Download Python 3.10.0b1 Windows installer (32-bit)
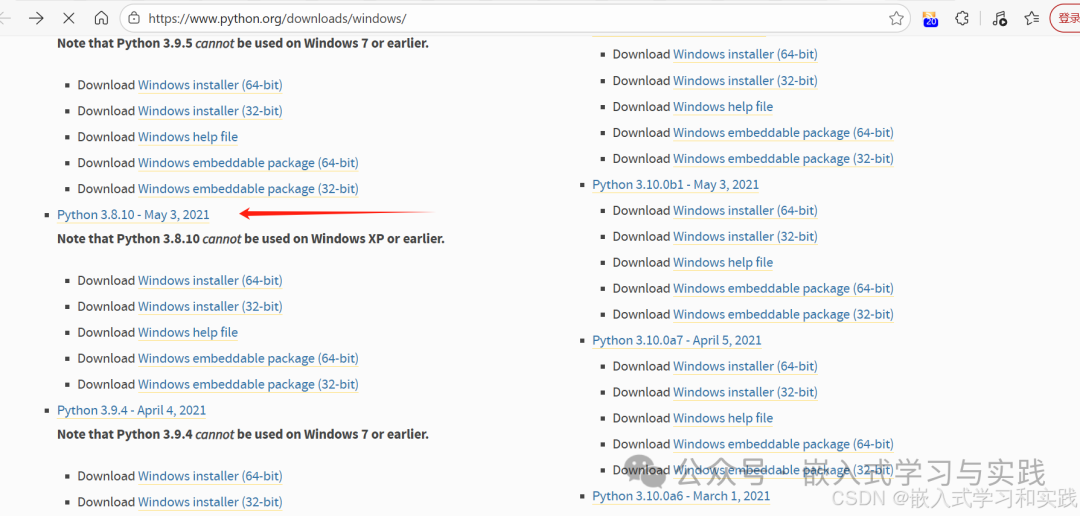The height and width of the screenshot is (516, 1080). pyautogui.click(x=745, y=236)
